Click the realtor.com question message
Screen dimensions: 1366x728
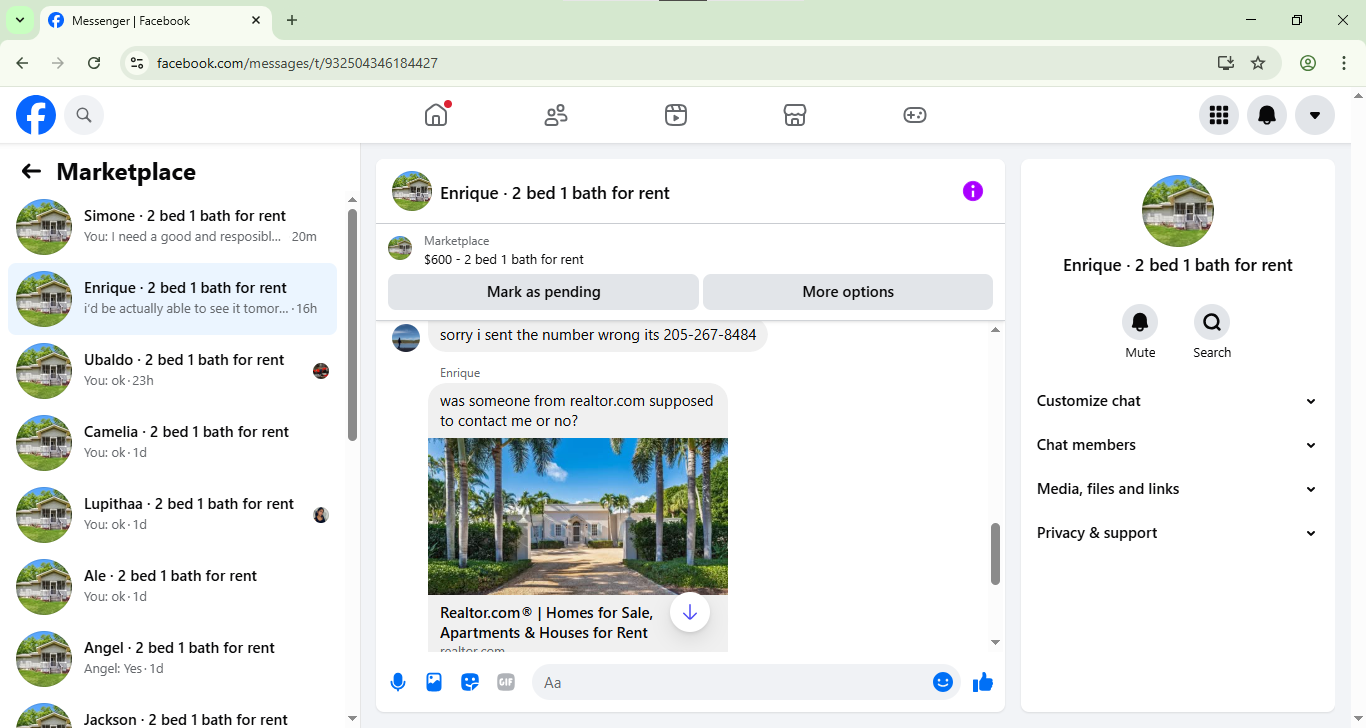click(x=578, y=411)
